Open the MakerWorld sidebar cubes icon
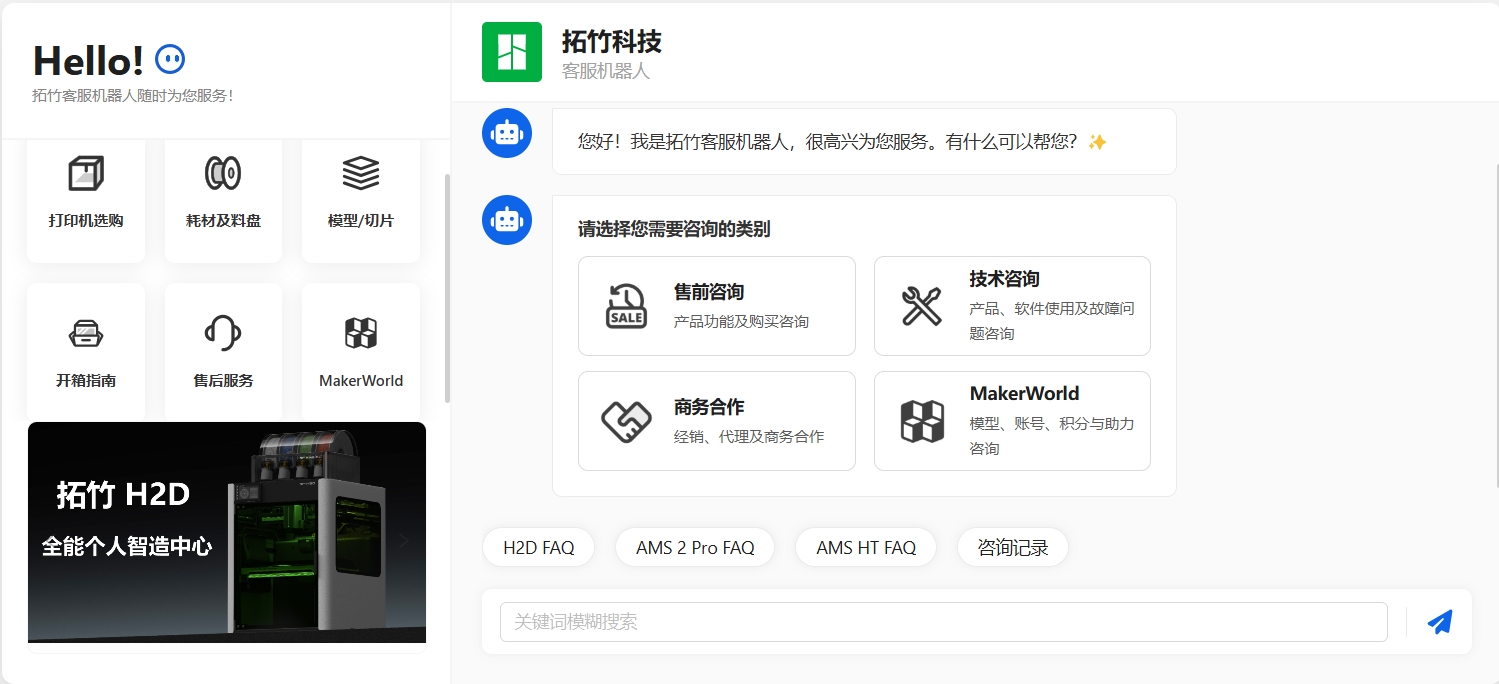The width and height of the screenshot is (1499, 684). coord(361,333)
